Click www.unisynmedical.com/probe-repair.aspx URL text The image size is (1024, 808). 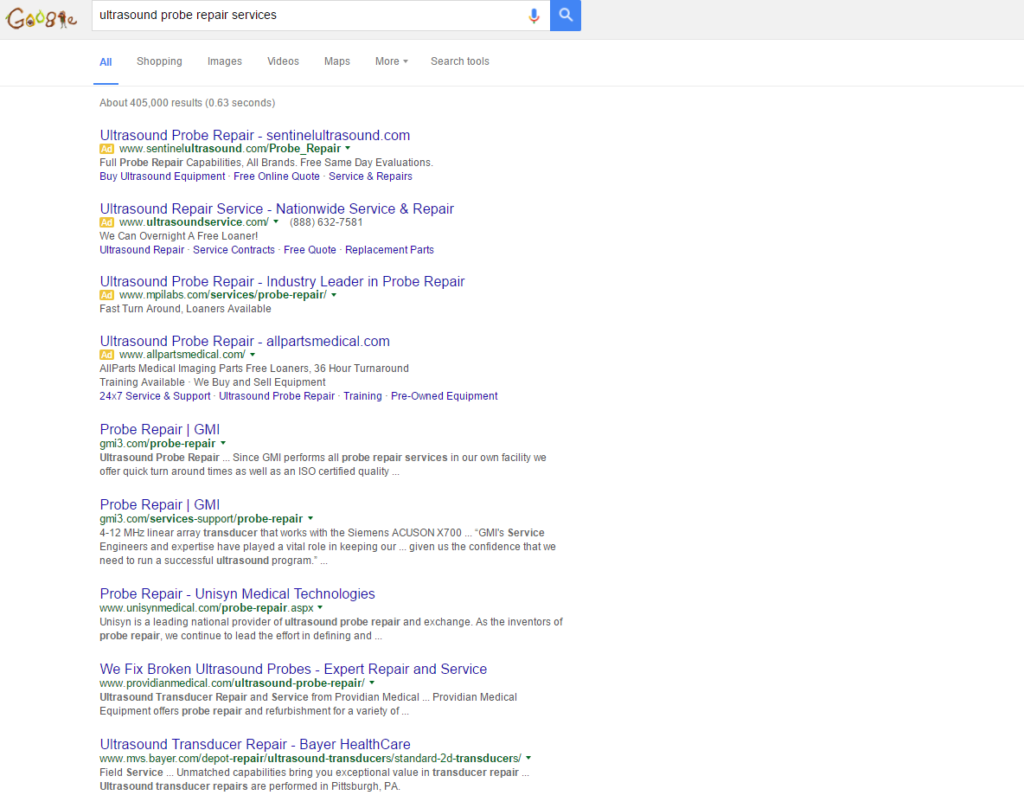tap(206, 608)
